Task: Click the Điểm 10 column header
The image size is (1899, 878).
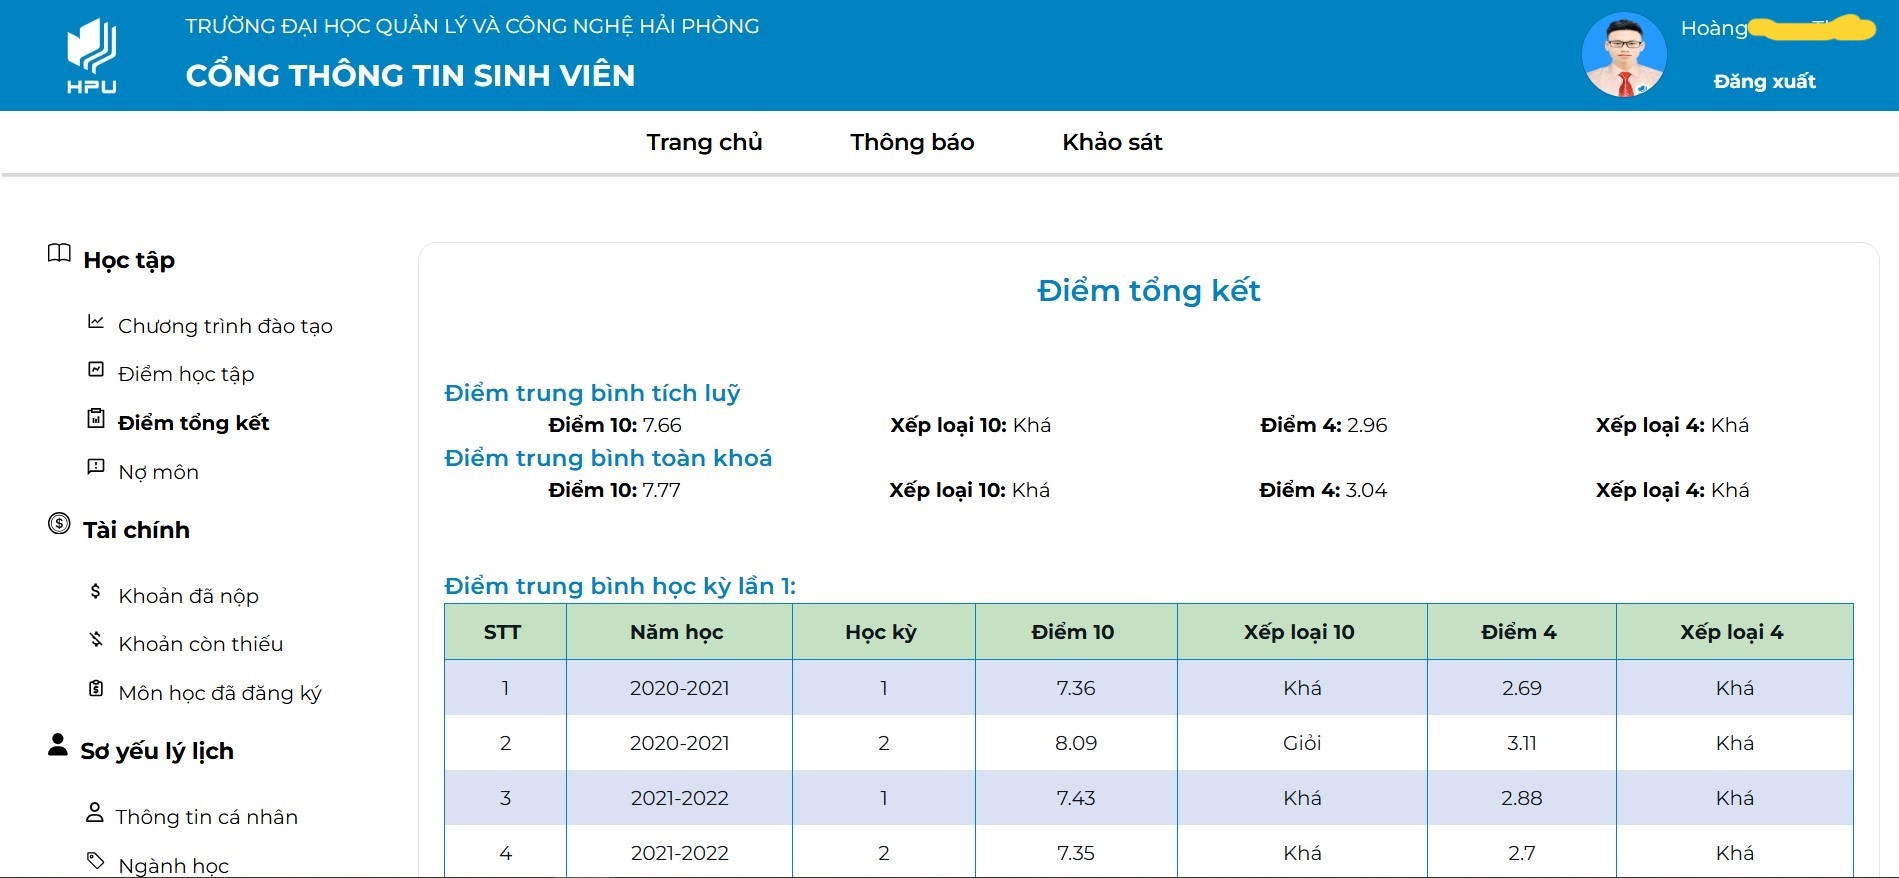Action: point(1072,632)
